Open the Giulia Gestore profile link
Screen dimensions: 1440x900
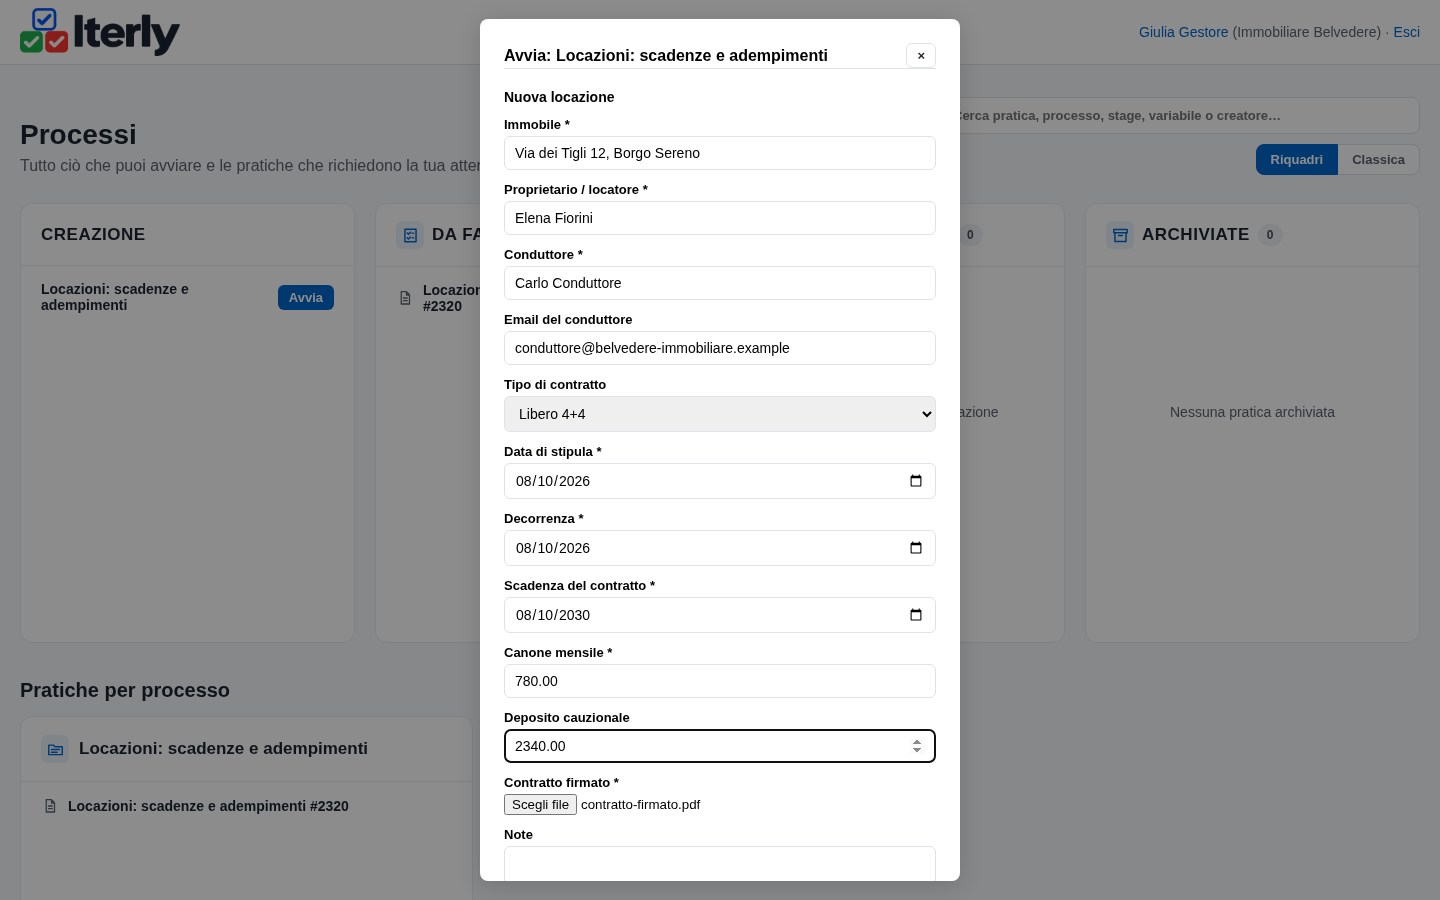tap(1183, 32)
